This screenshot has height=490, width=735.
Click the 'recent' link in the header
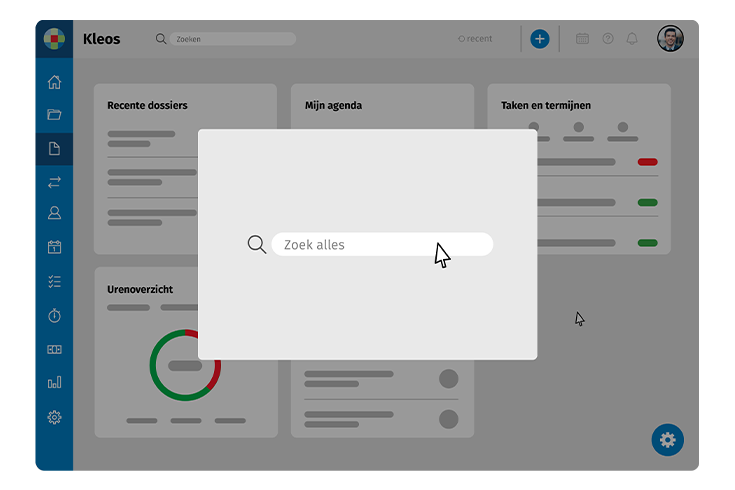click(x=475, y=39)
